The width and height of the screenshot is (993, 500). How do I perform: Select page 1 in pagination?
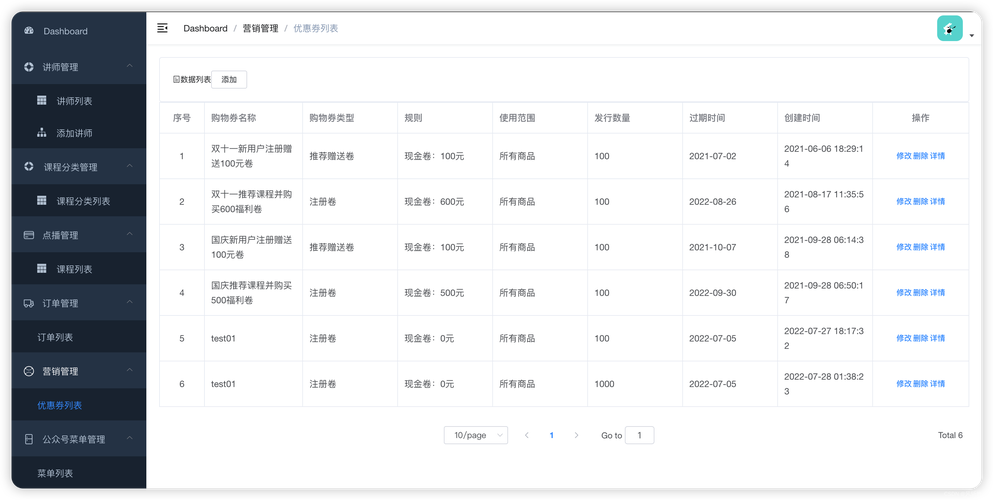552,435
